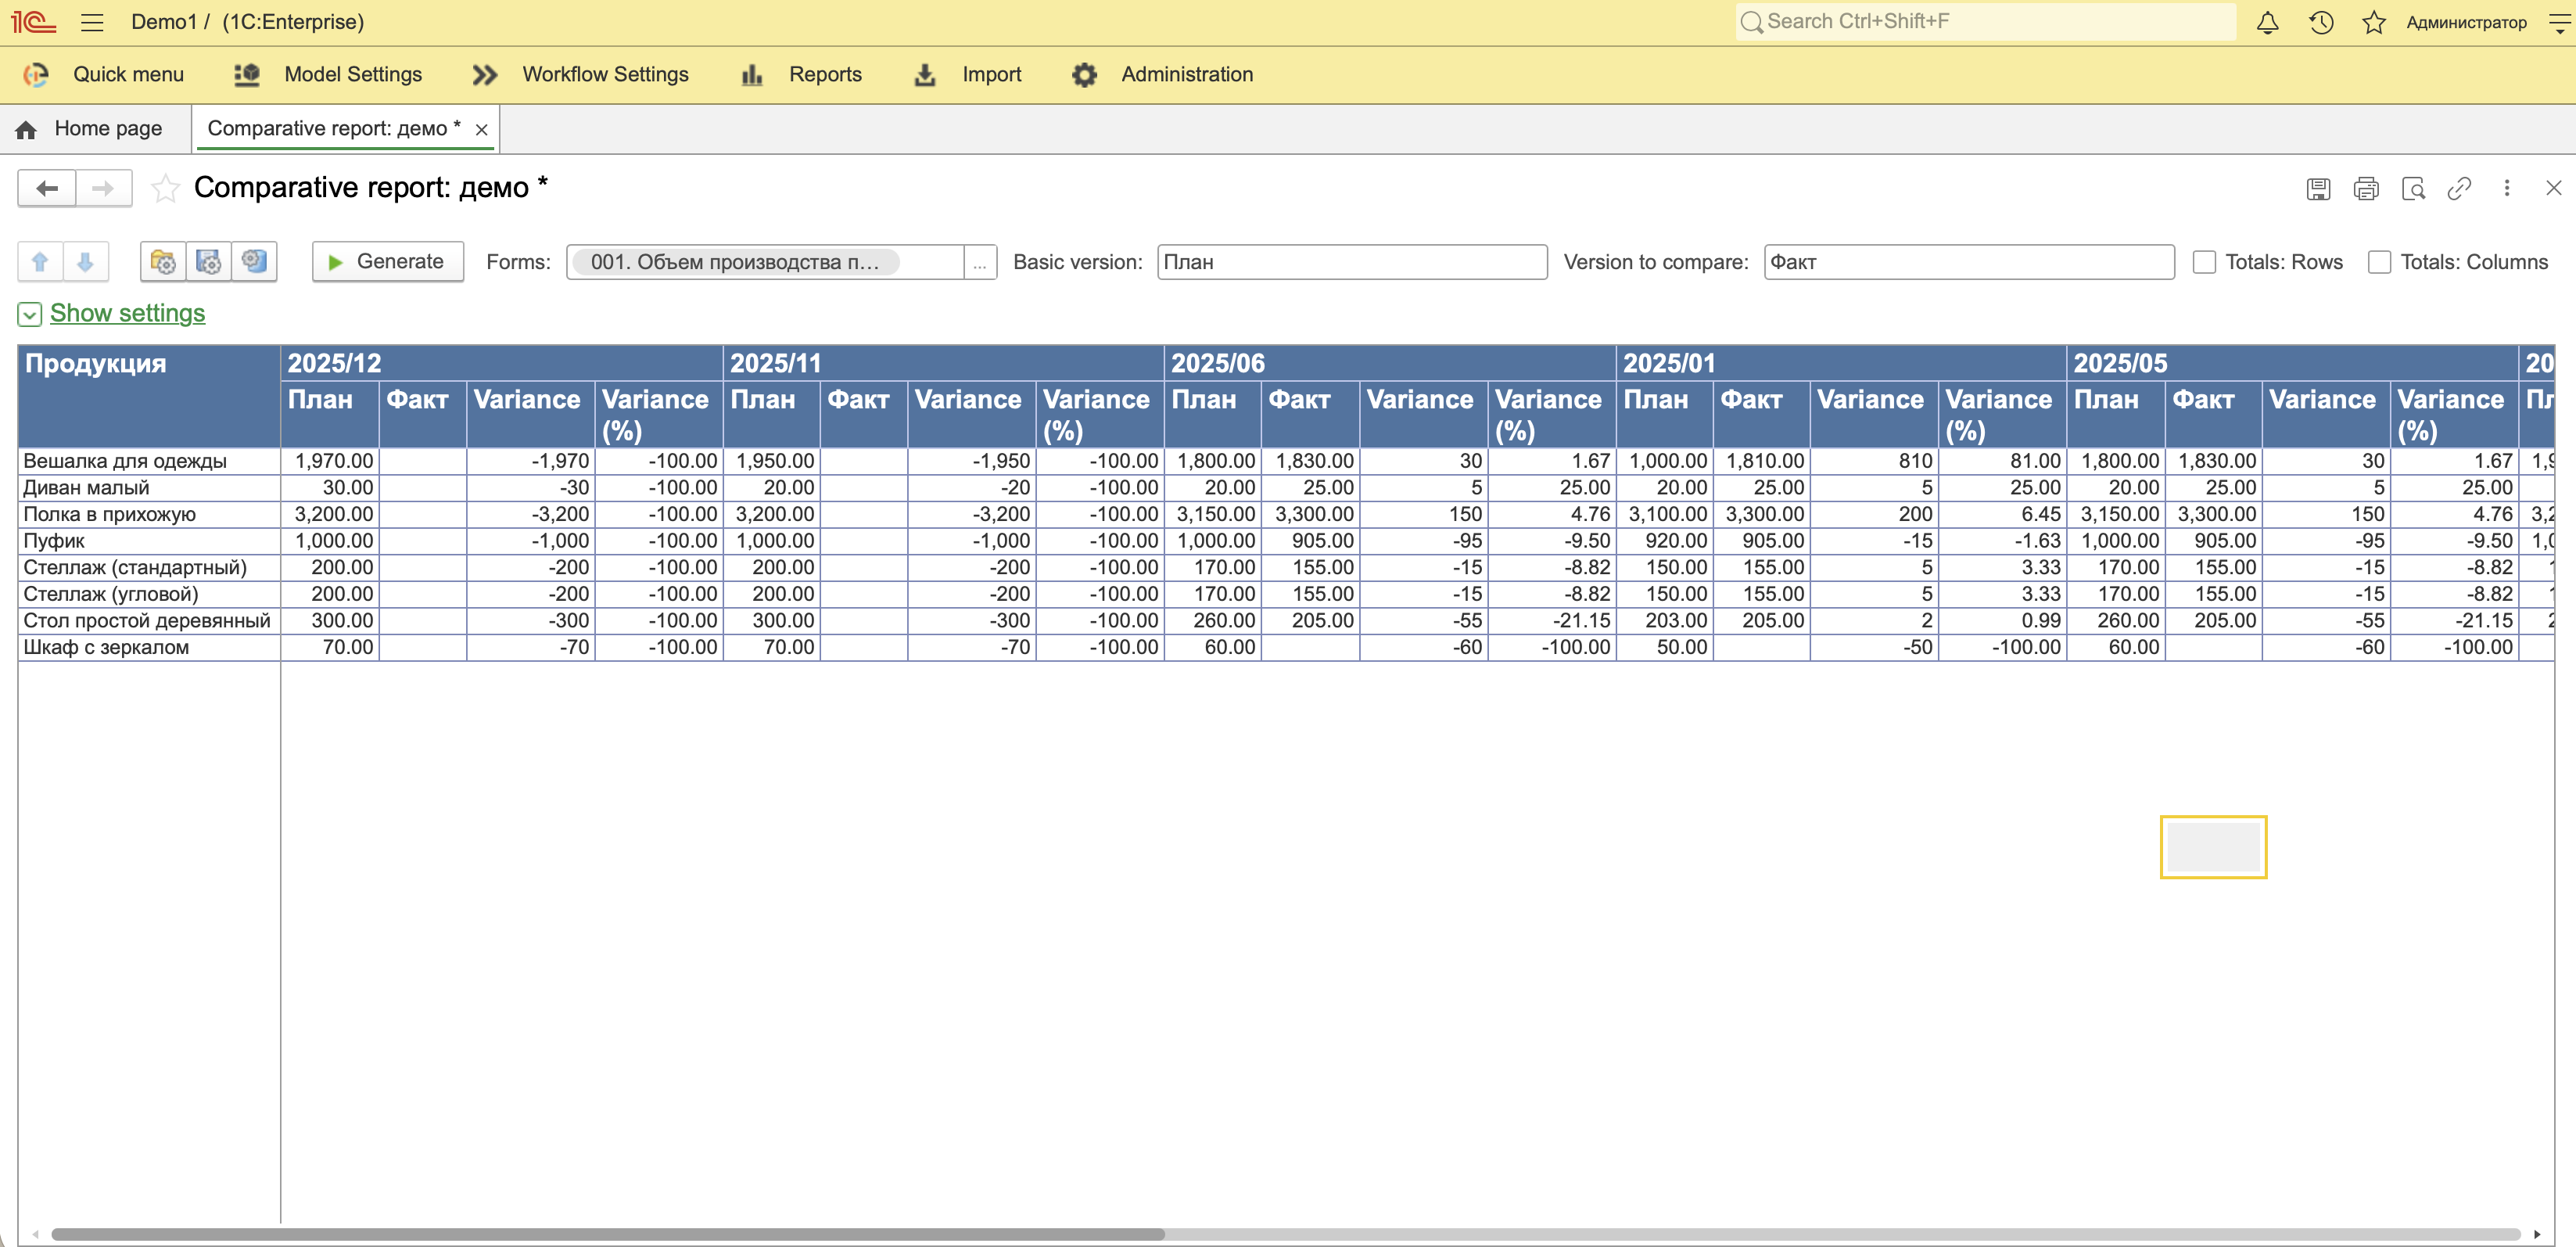Select row Шкаф с зеркалом

pyautogui.click(x=150, y=647)
